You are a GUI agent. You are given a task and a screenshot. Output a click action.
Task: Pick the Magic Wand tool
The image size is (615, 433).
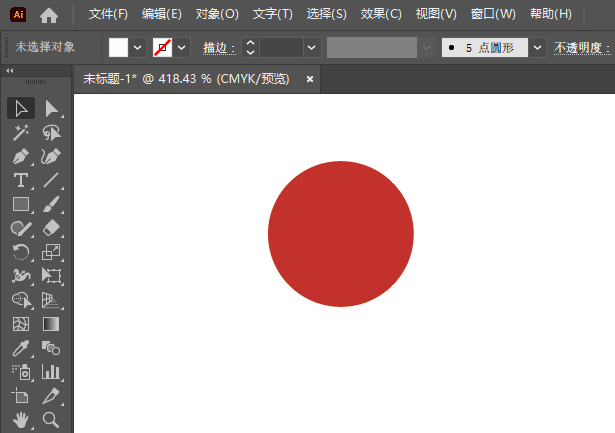21,133
